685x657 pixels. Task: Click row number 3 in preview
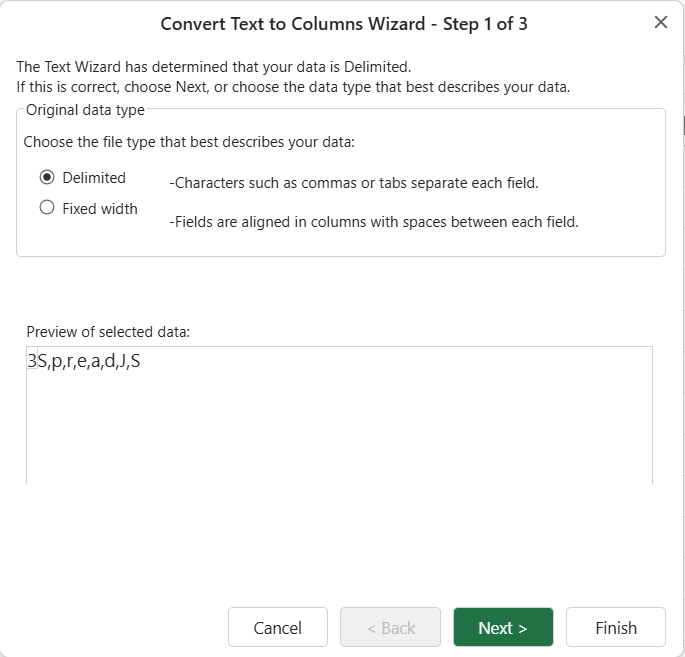[x=32, y=361]
